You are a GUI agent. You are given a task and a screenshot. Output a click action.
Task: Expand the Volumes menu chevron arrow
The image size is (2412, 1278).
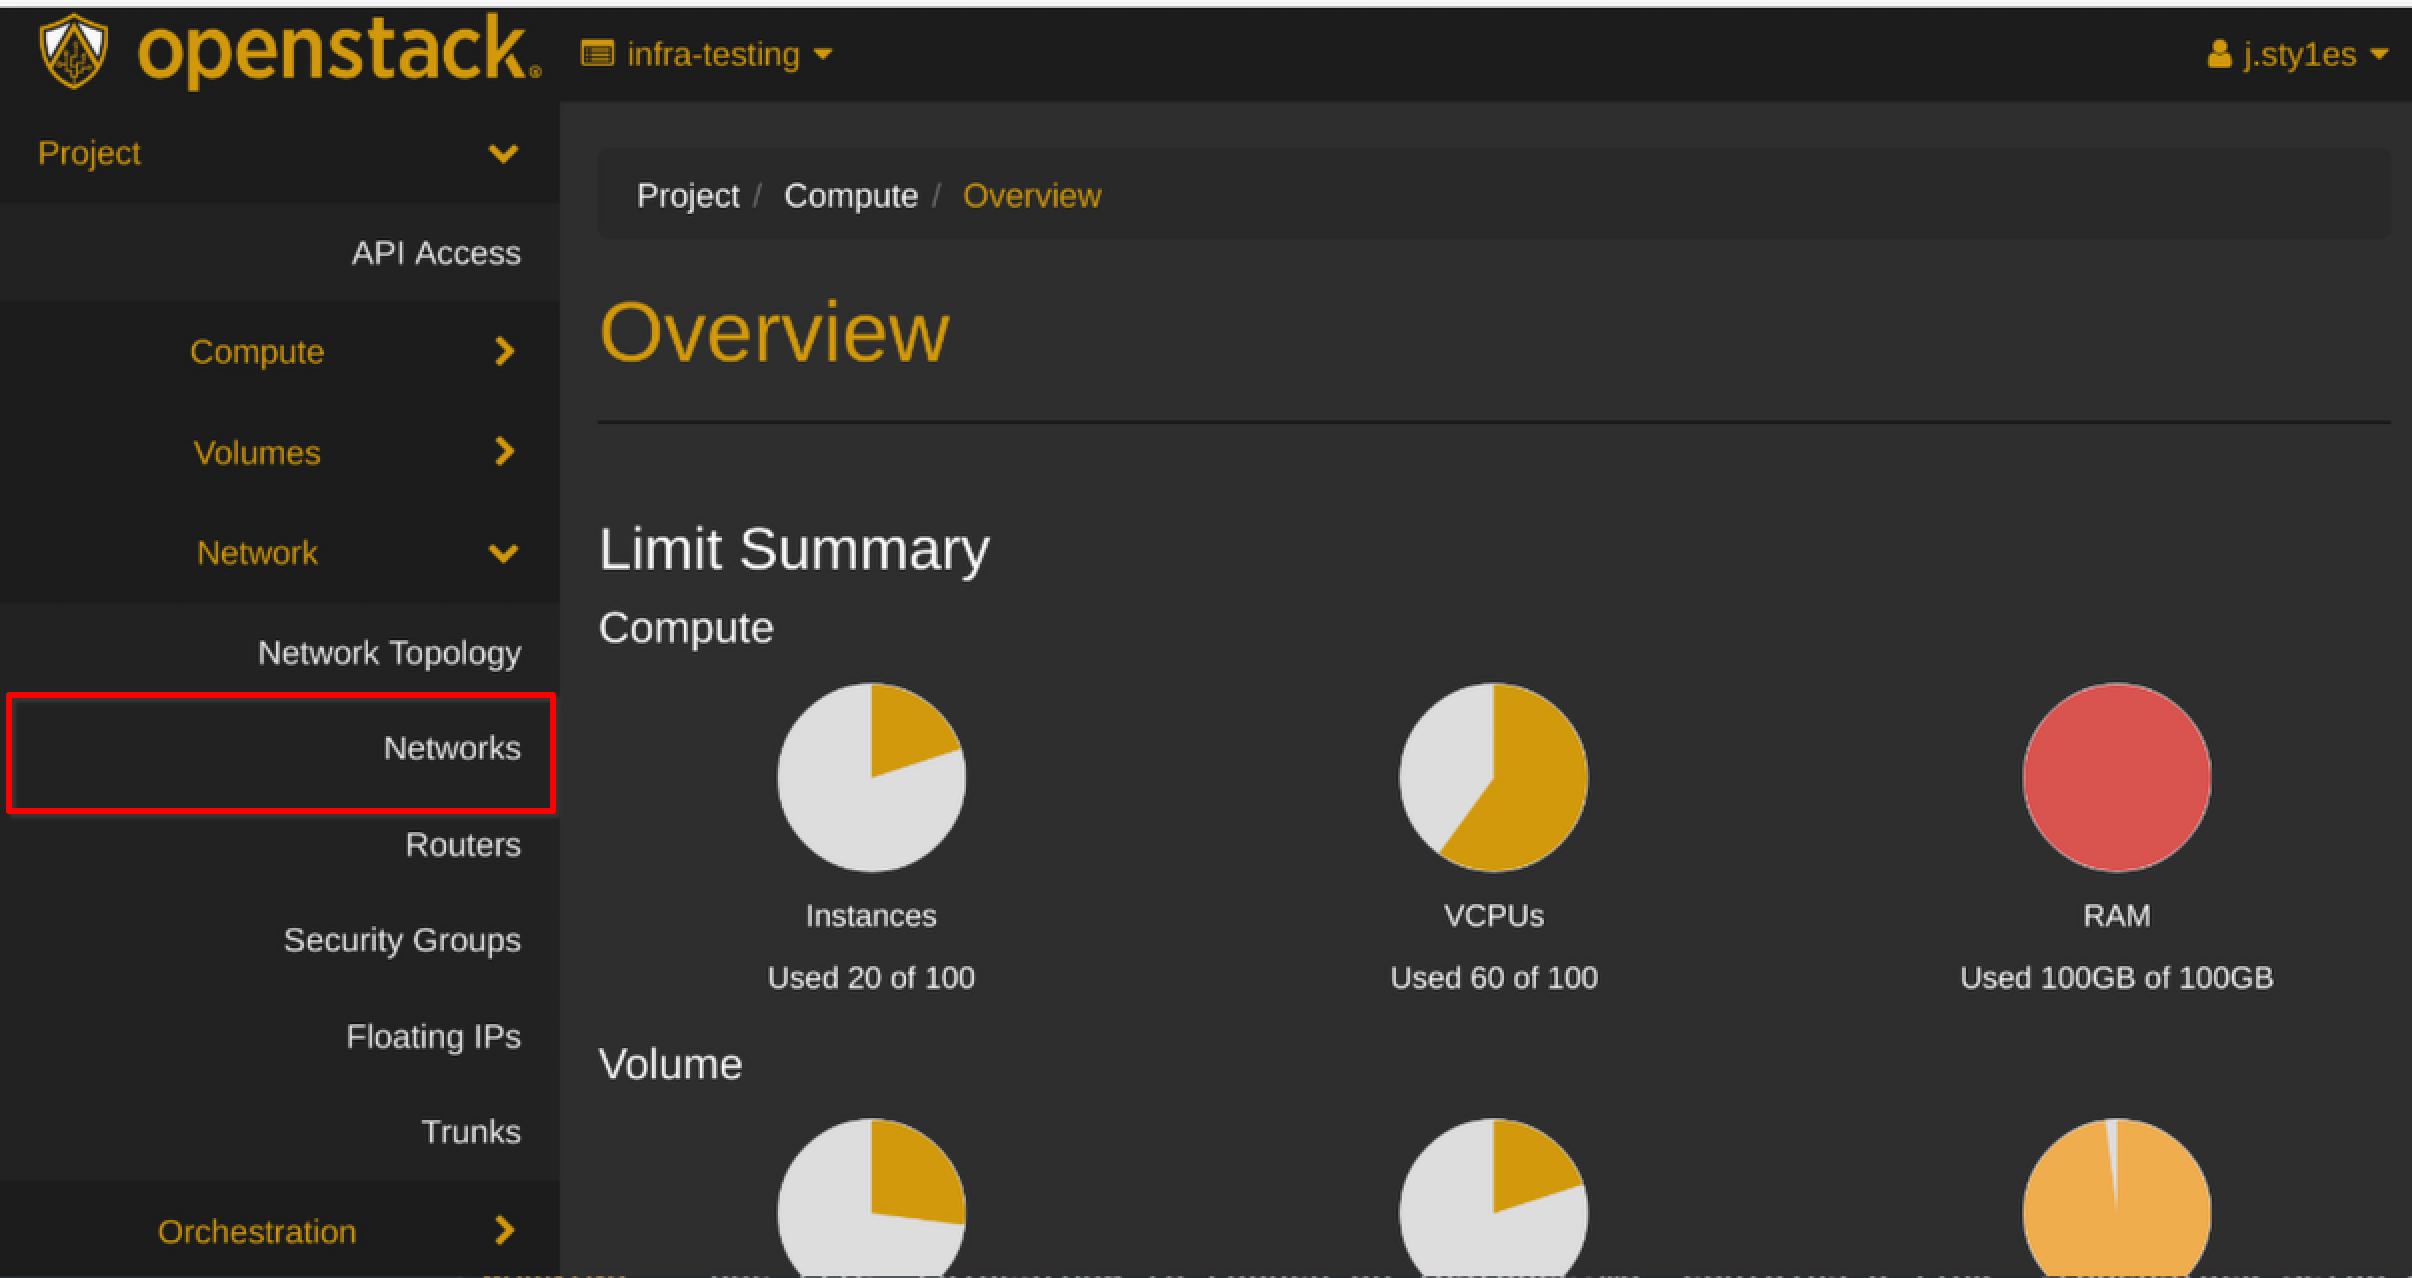tap(504, 452)
